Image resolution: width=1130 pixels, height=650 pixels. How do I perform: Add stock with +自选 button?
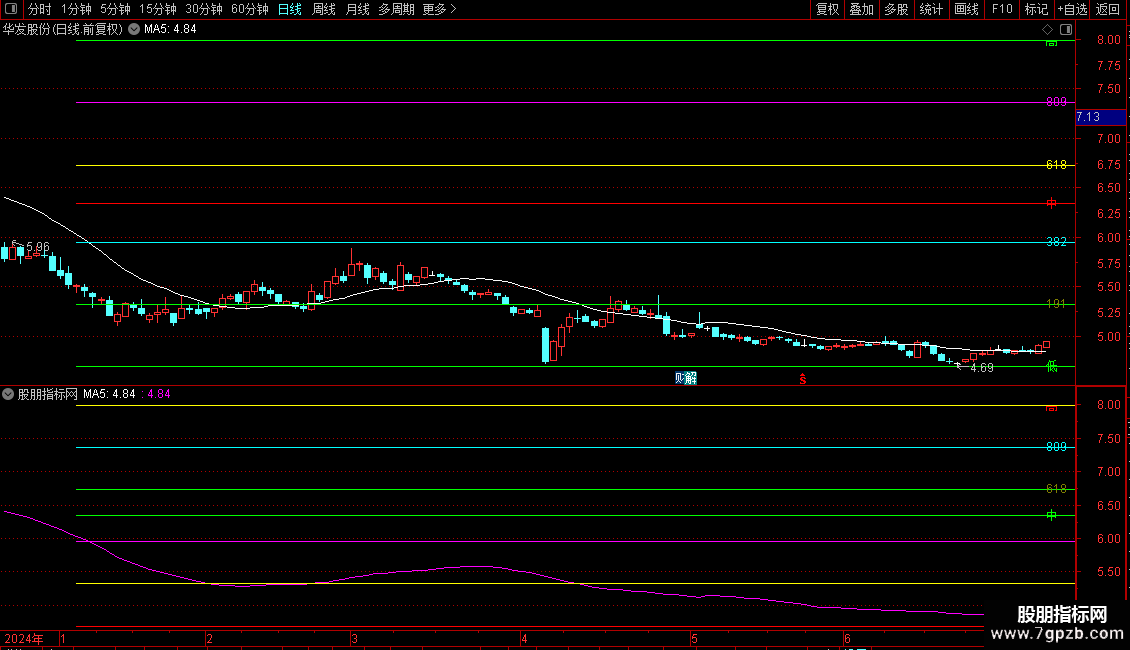click(1072, 9)
